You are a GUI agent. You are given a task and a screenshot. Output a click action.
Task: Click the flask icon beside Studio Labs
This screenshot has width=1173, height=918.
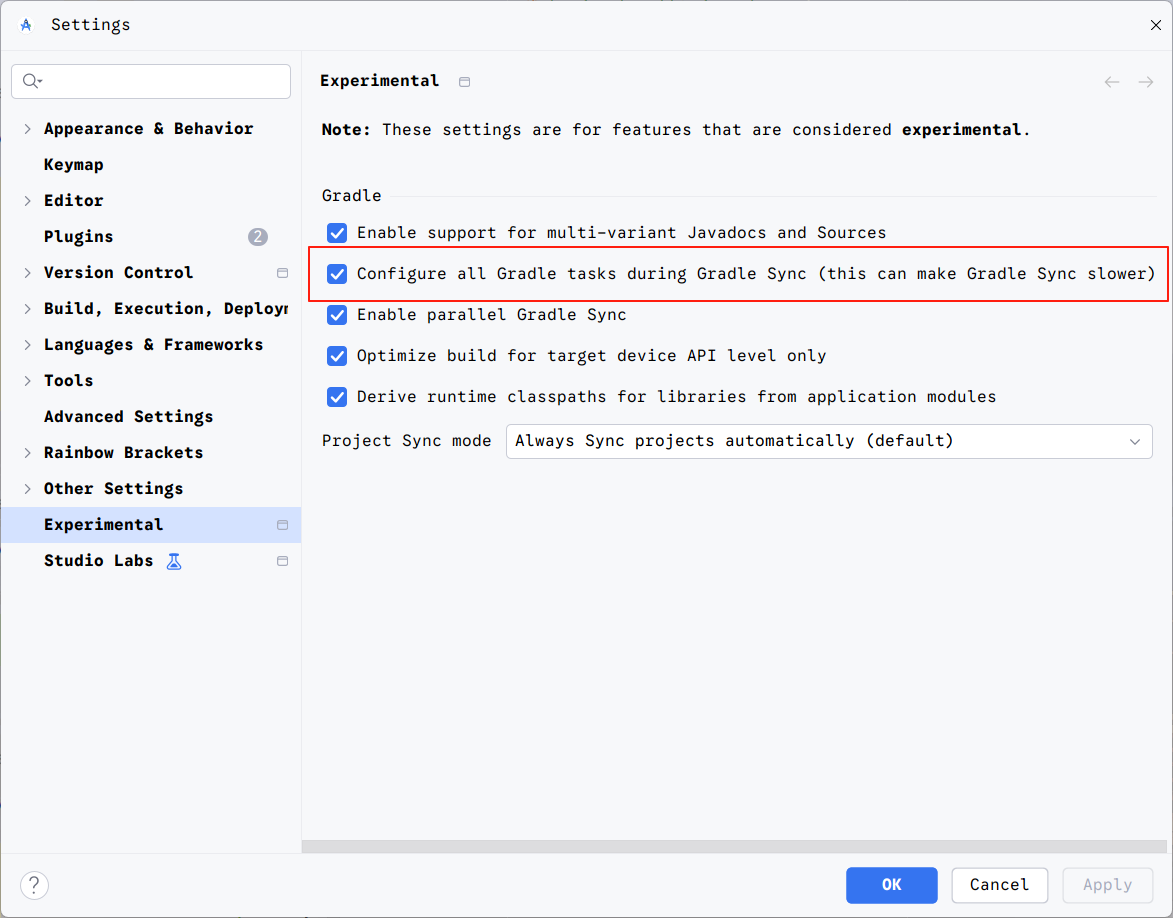coord(174,561)
